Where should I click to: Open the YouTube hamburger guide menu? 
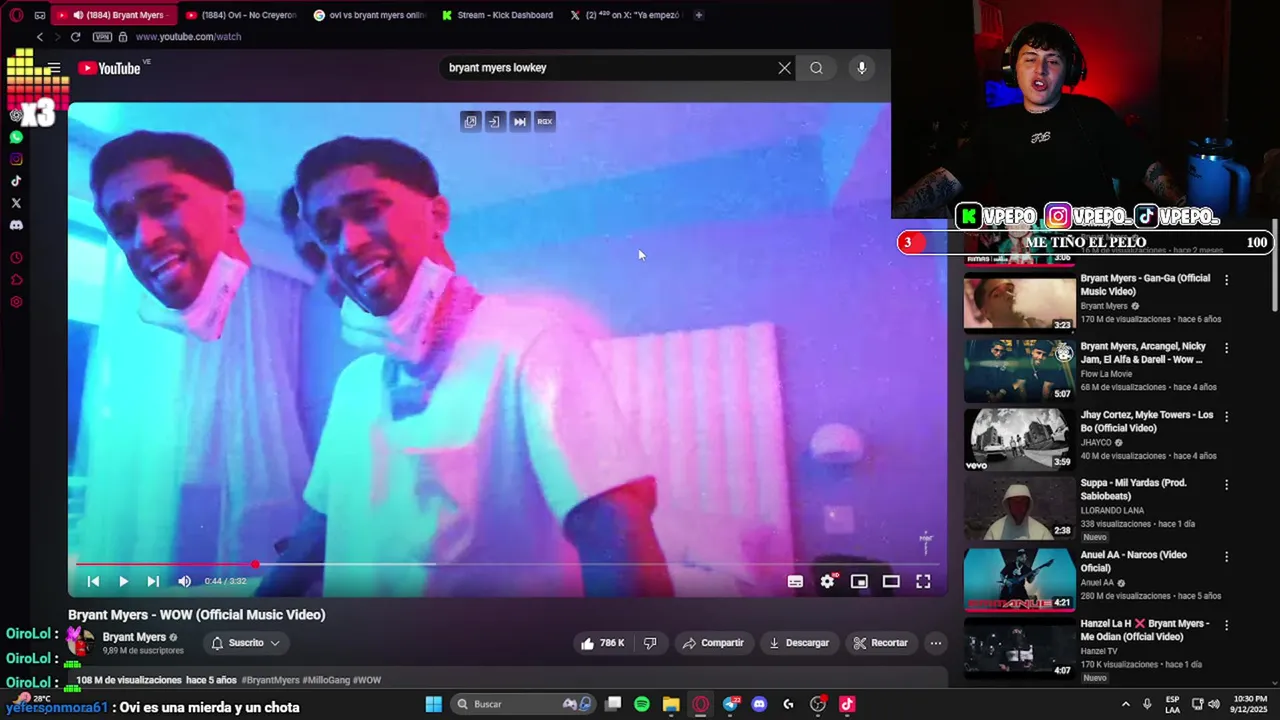coord(54,68)
